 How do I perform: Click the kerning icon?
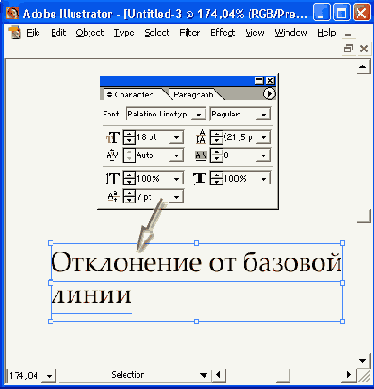[112, 155]
